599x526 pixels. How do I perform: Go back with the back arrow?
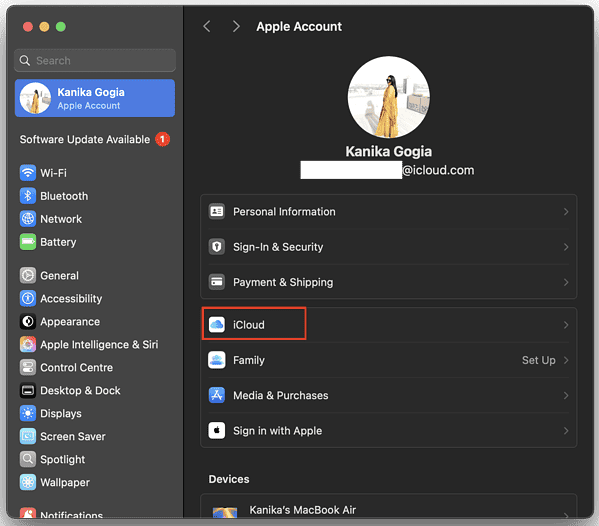(207, 26)
